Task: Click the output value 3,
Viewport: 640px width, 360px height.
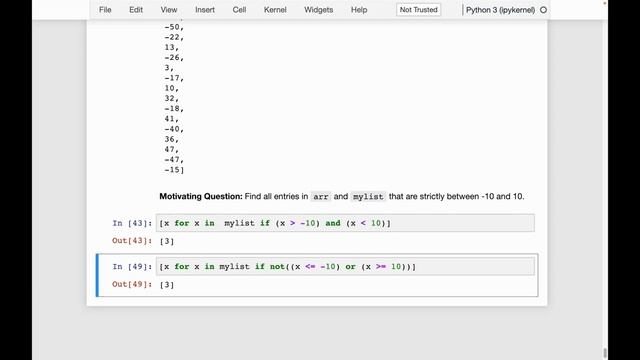Action: click(169, 68)
